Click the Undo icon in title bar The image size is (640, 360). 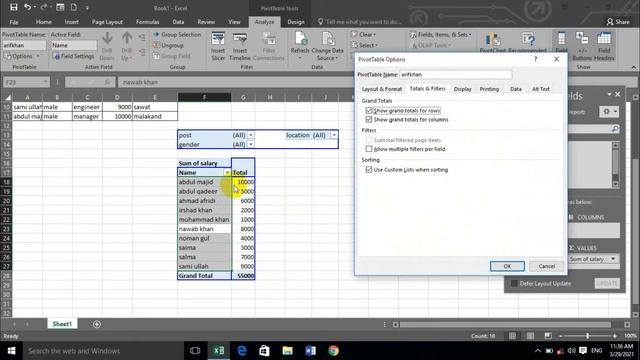coord(27,7)
